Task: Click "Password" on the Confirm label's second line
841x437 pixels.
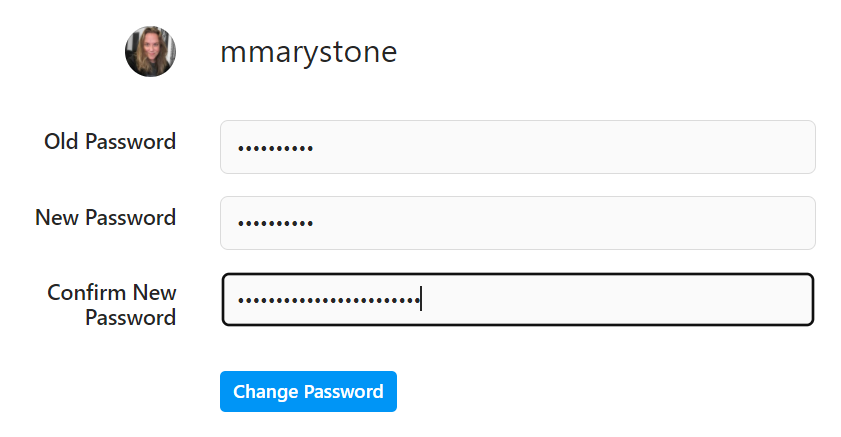Action: (x=131, y=318)
